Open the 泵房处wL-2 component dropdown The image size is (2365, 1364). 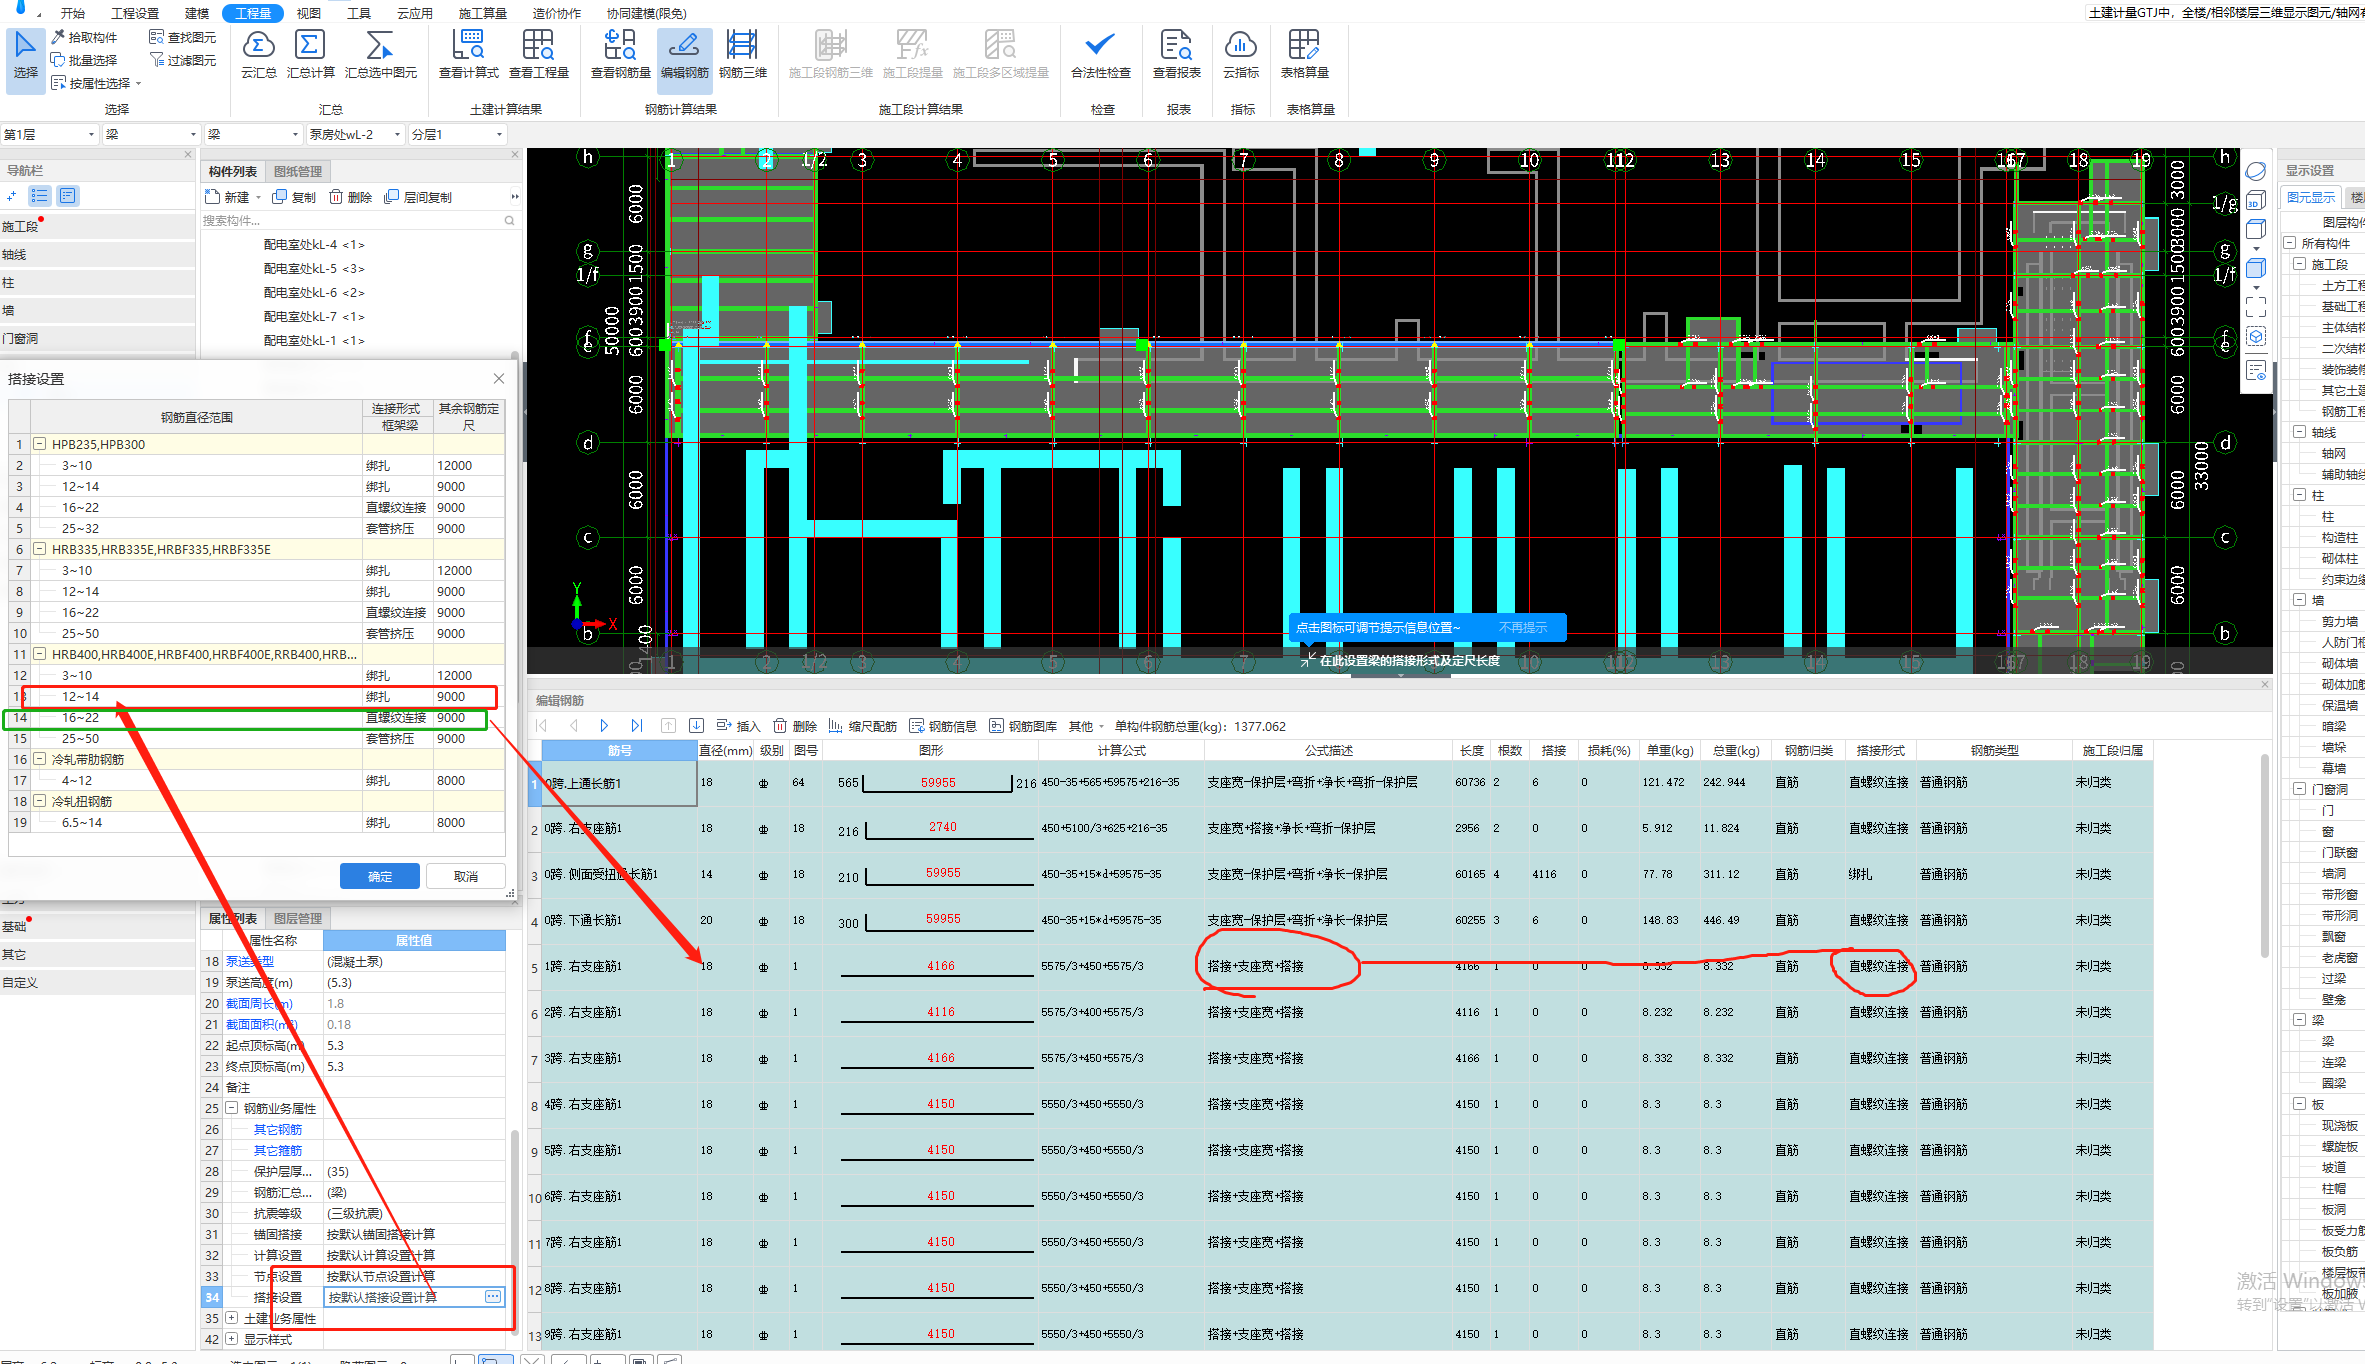(x=354, y=134)
